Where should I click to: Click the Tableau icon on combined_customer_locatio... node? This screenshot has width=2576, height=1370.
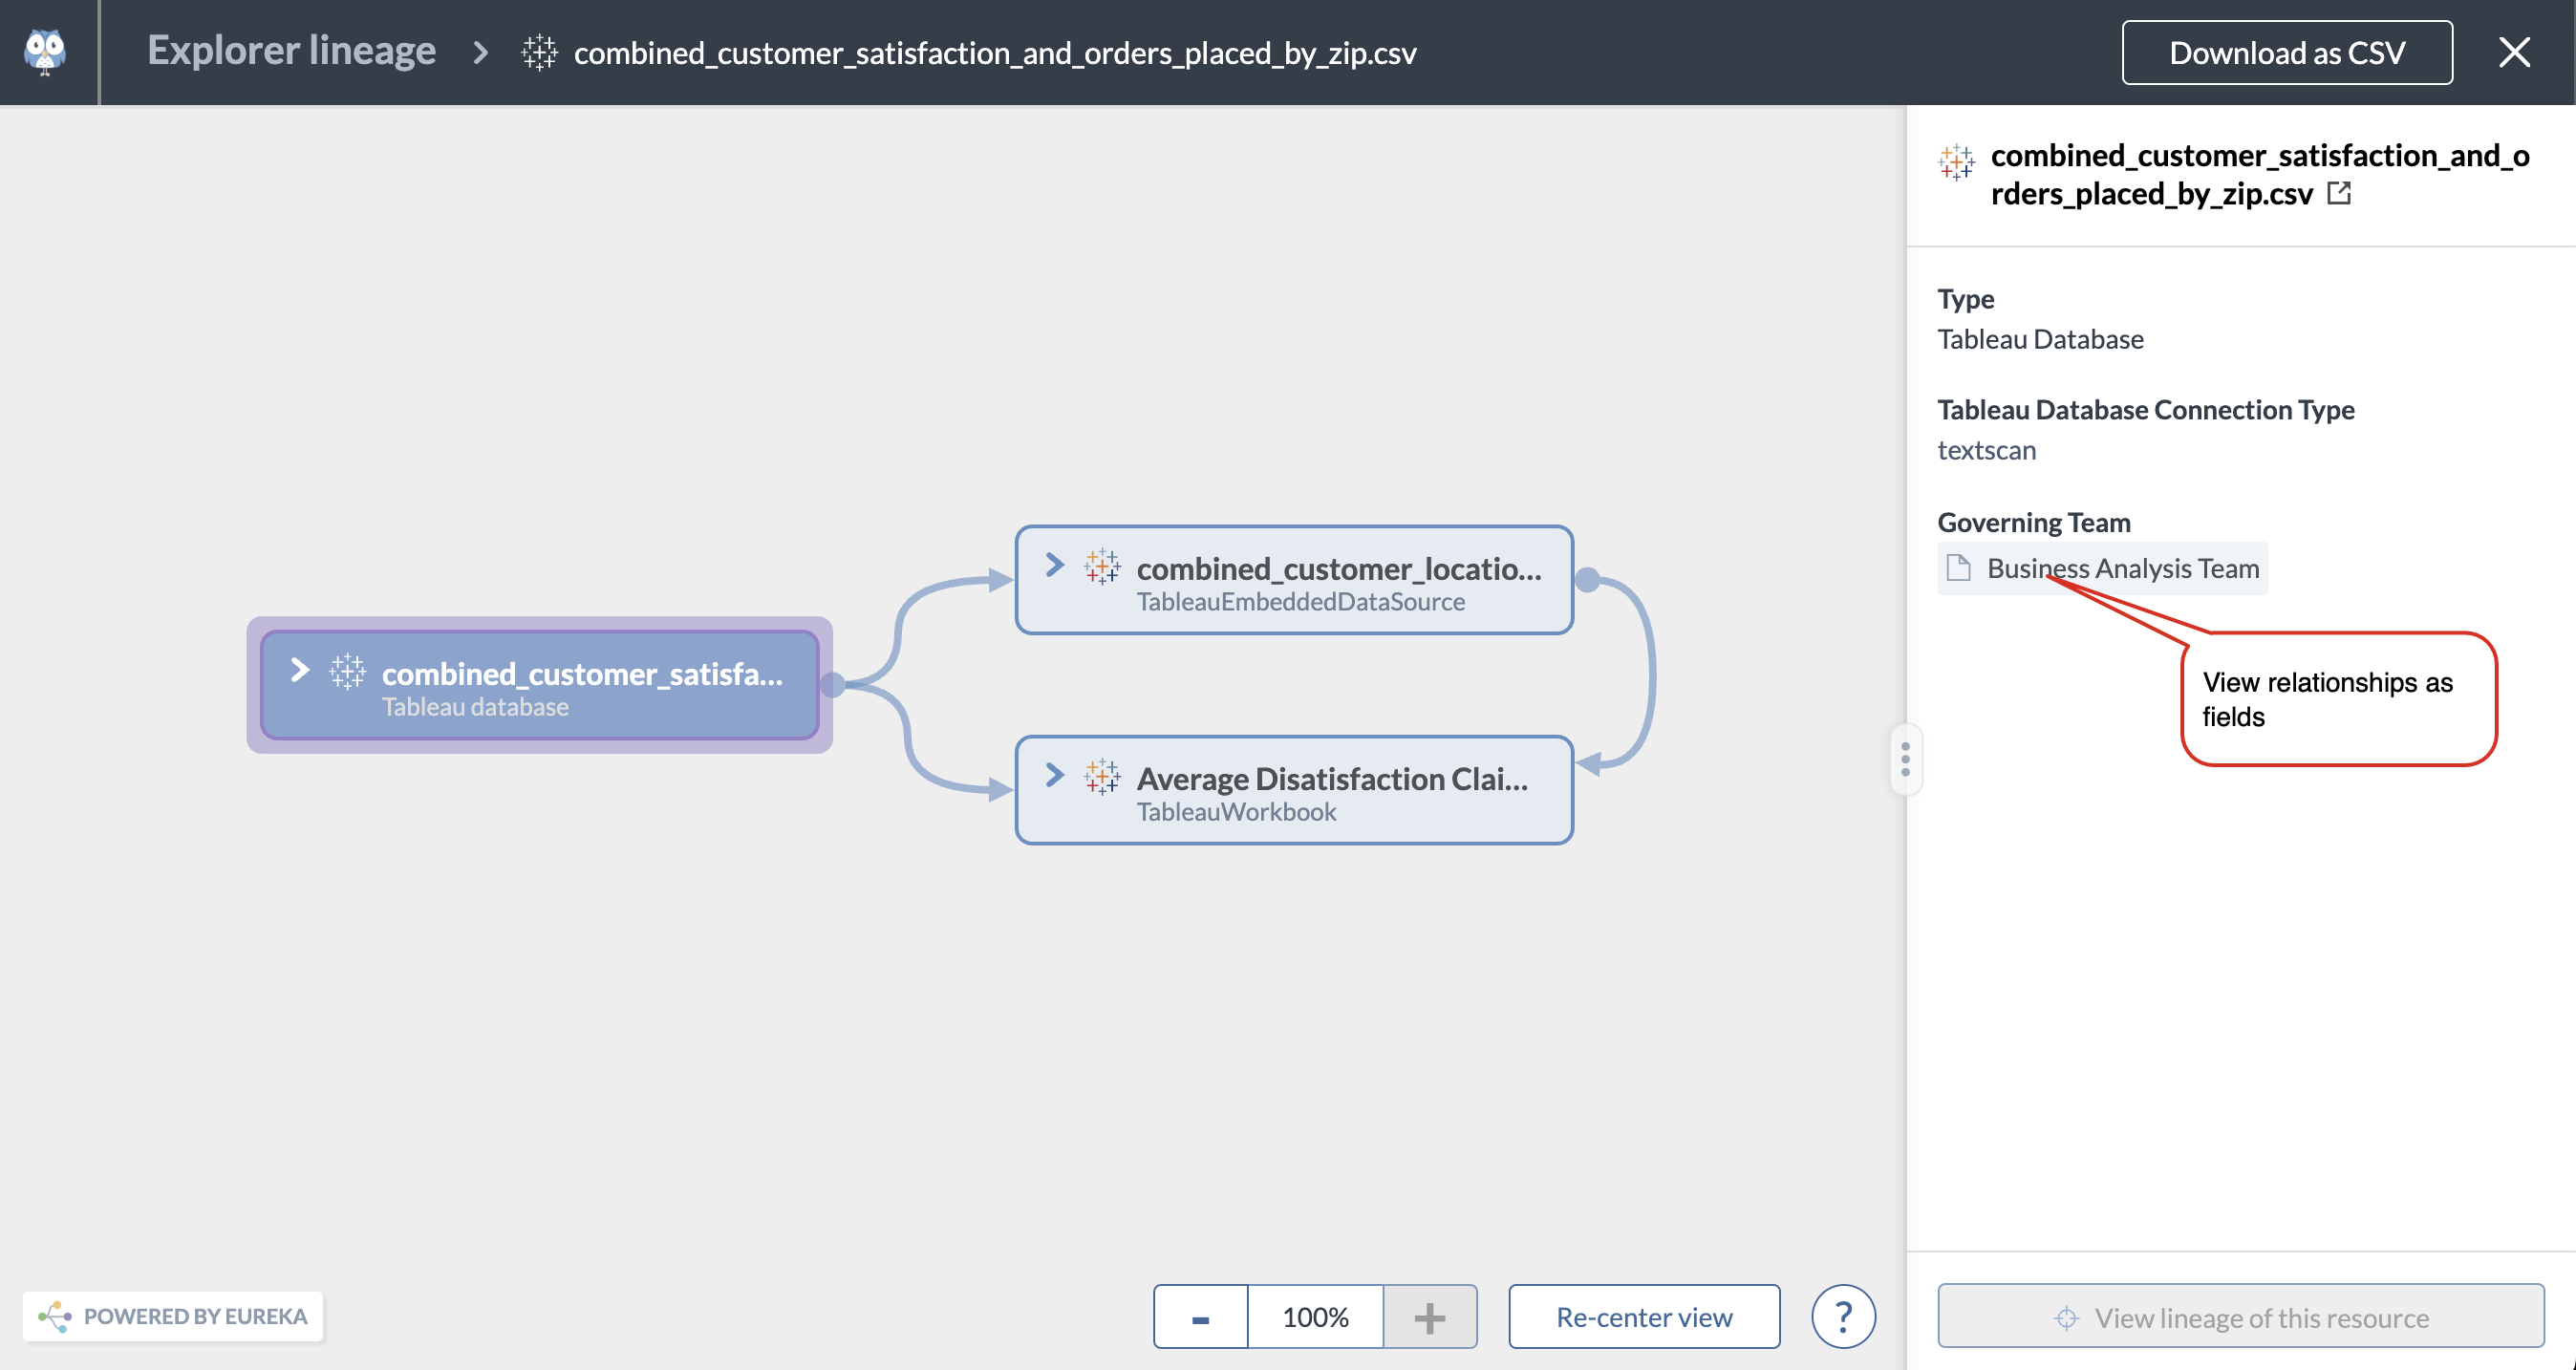[x=1102, y=567]
